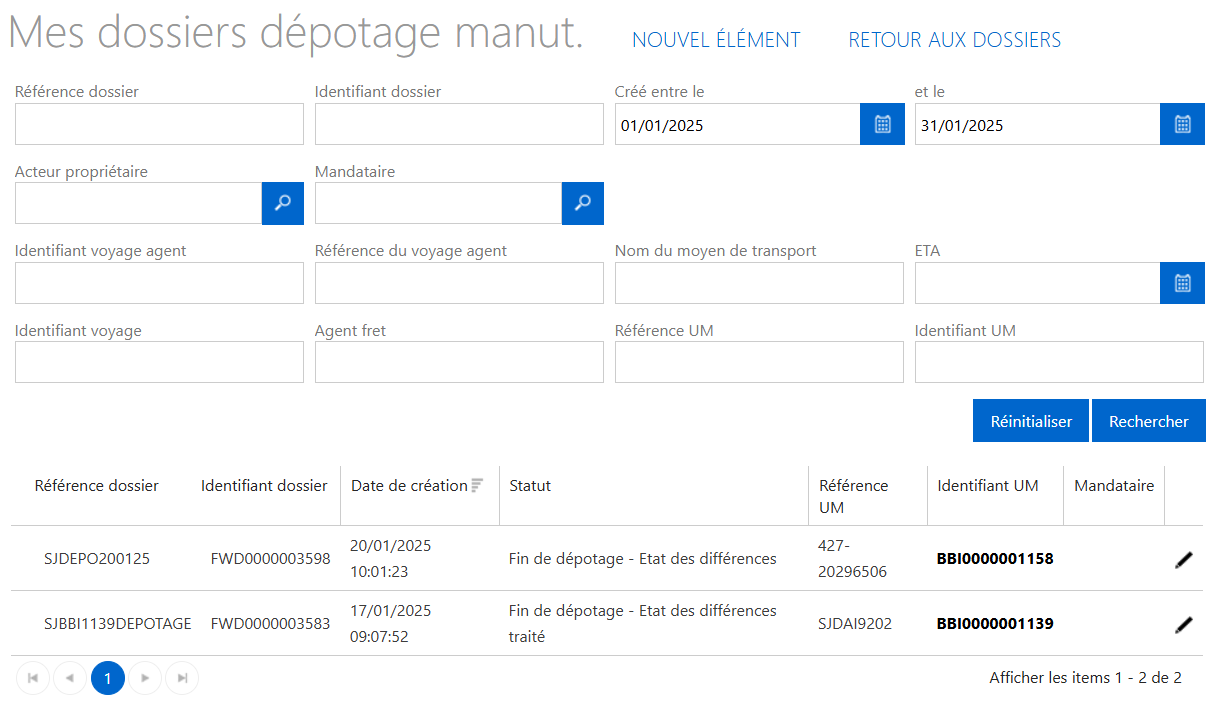Edit dossier SJBBI1139DEPOTAGE with pencil icon
The image size is (1217, 702).
1184,624
